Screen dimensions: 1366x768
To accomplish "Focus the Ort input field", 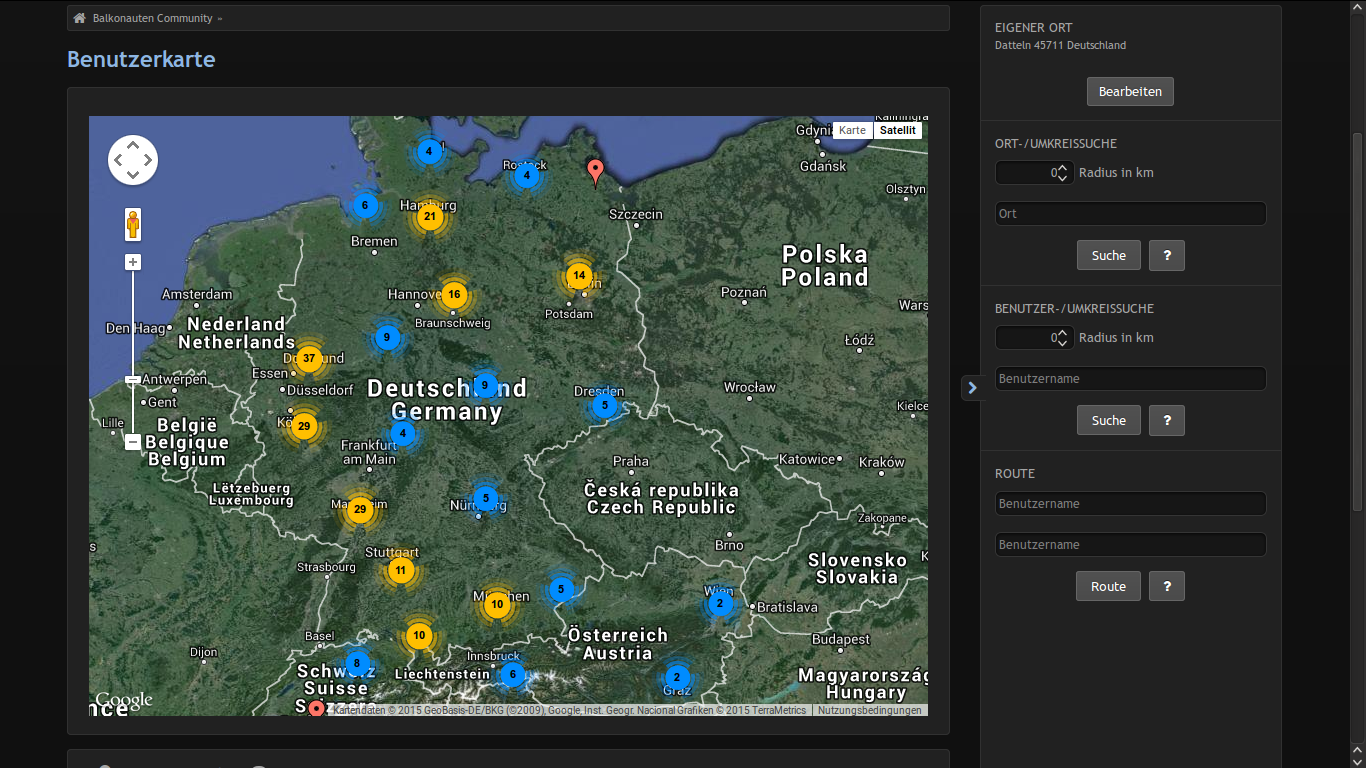I will tap(1130, 213).
